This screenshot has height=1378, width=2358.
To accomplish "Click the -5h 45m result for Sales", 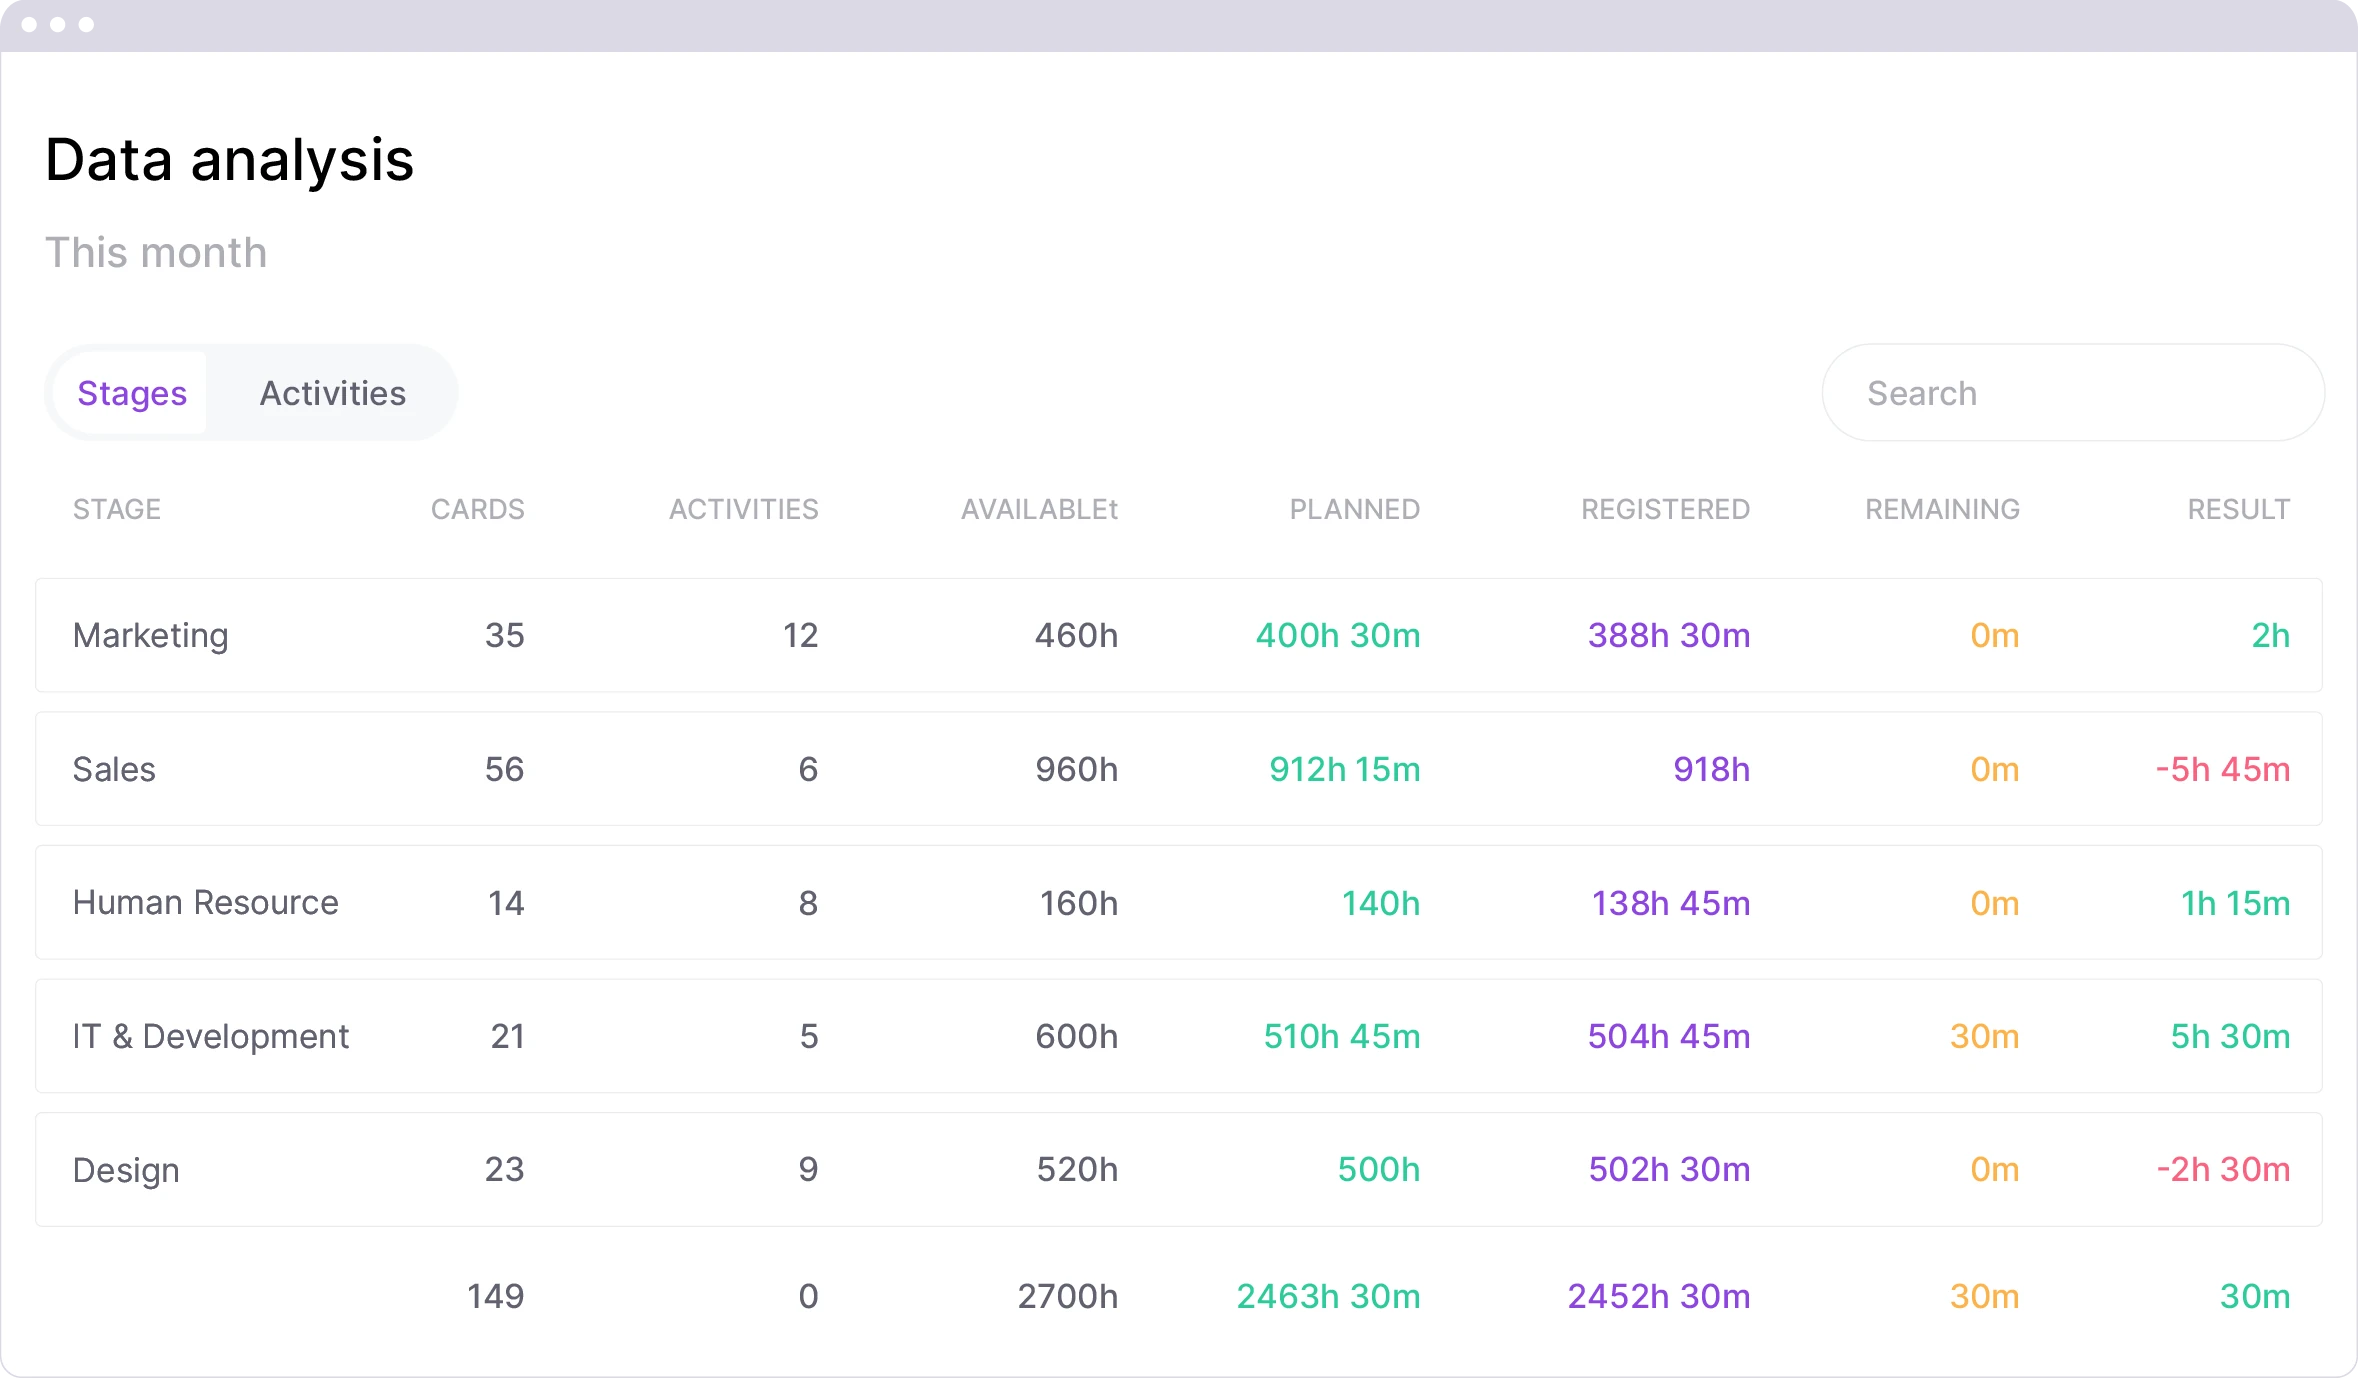I will tap(2222, 769).
